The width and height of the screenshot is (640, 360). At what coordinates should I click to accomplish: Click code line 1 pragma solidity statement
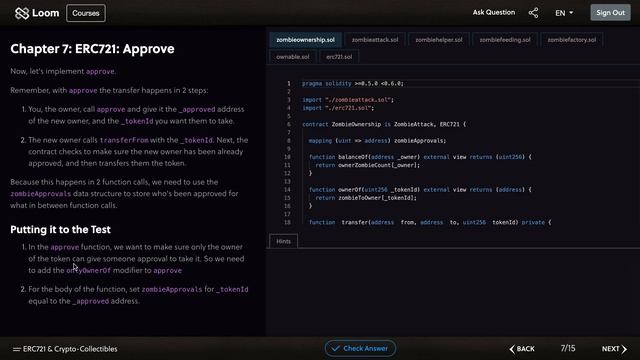pos(353,83)
